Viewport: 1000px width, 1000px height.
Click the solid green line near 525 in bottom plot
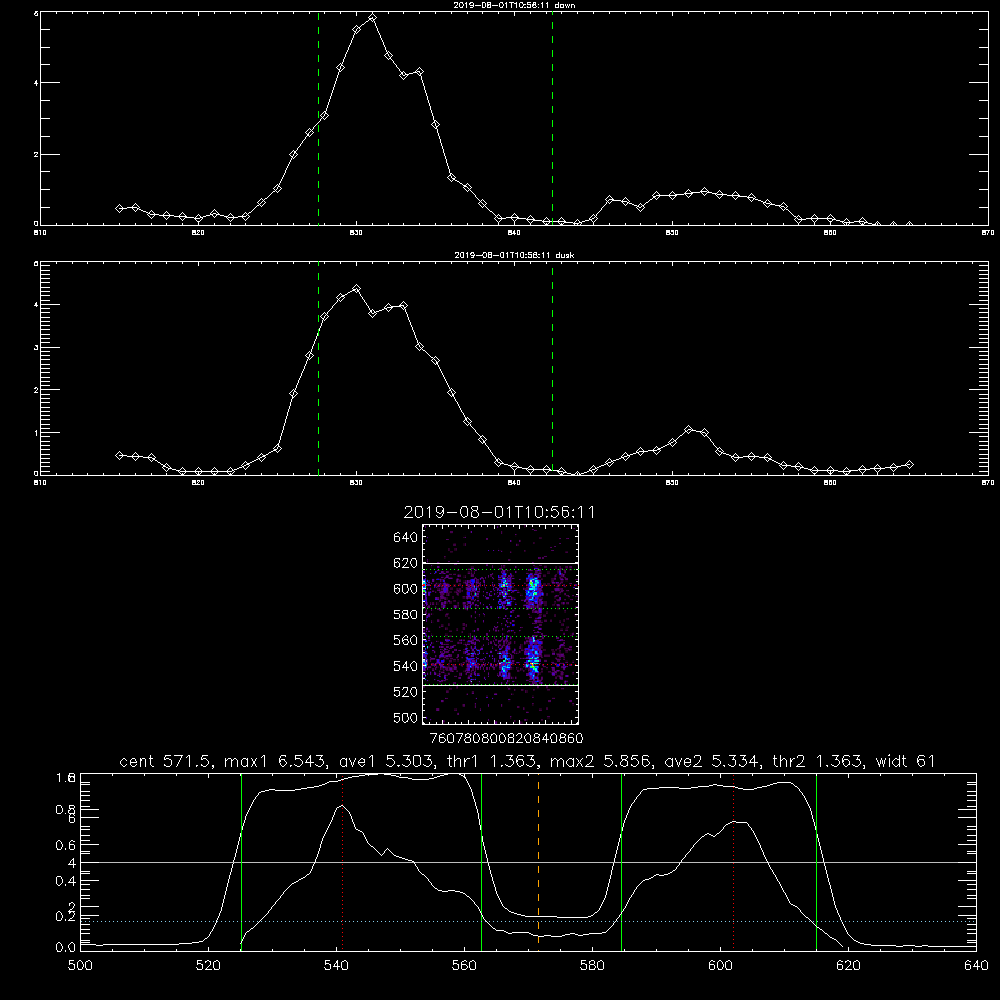pos(241,861)
